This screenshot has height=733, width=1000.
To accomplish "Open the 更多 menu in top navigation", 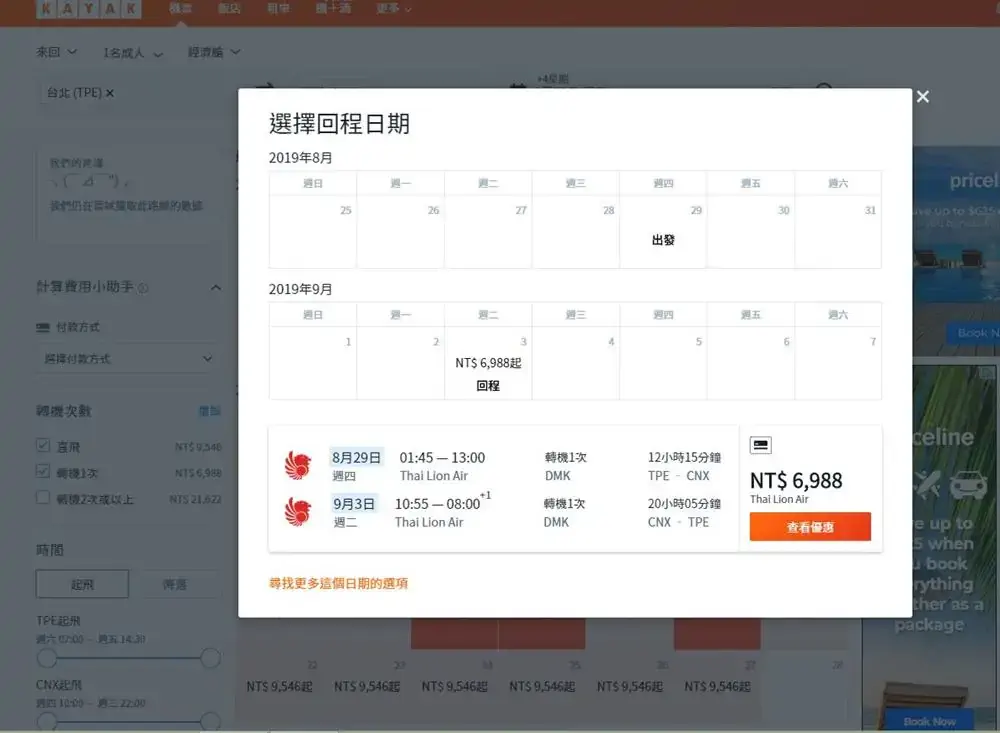I will (393, 8).
